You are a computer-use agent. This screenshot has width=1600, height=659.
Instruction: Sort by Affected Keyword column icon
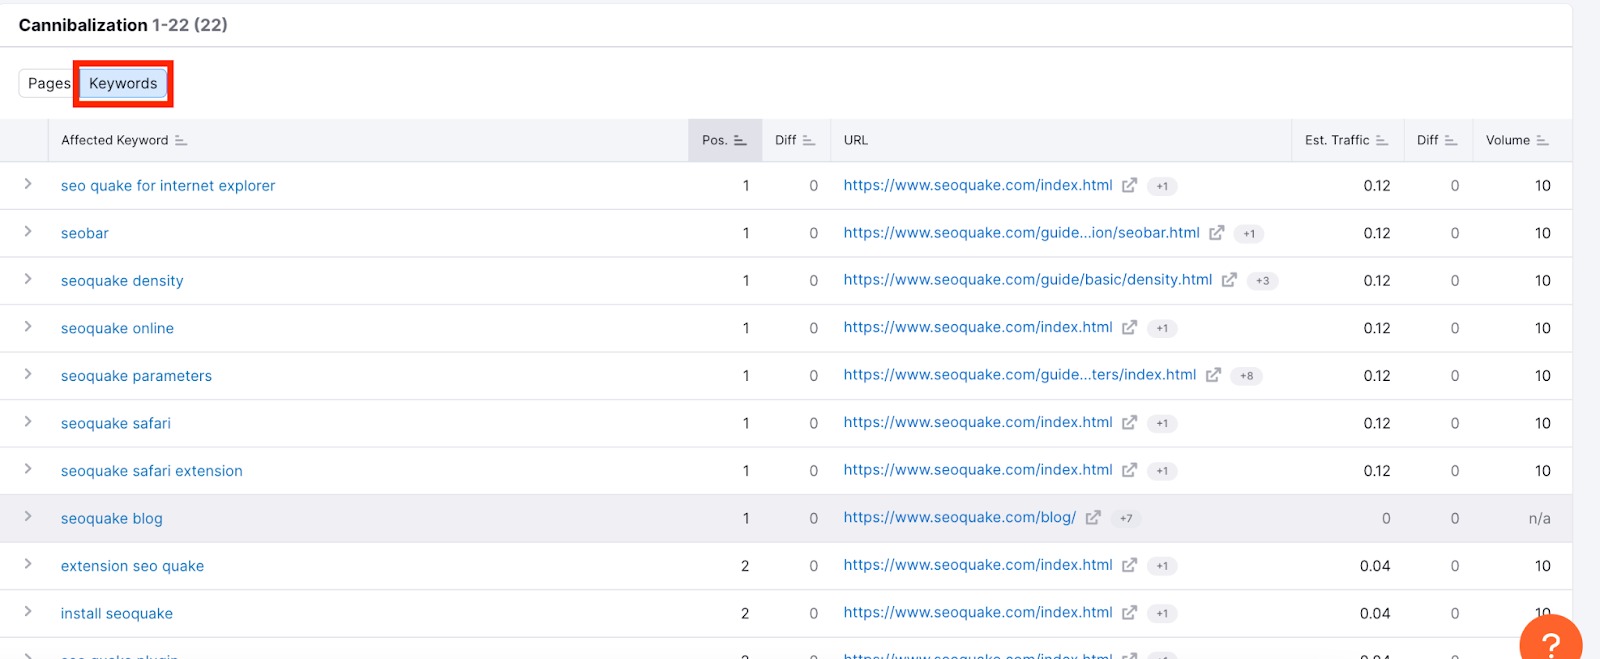181,140
